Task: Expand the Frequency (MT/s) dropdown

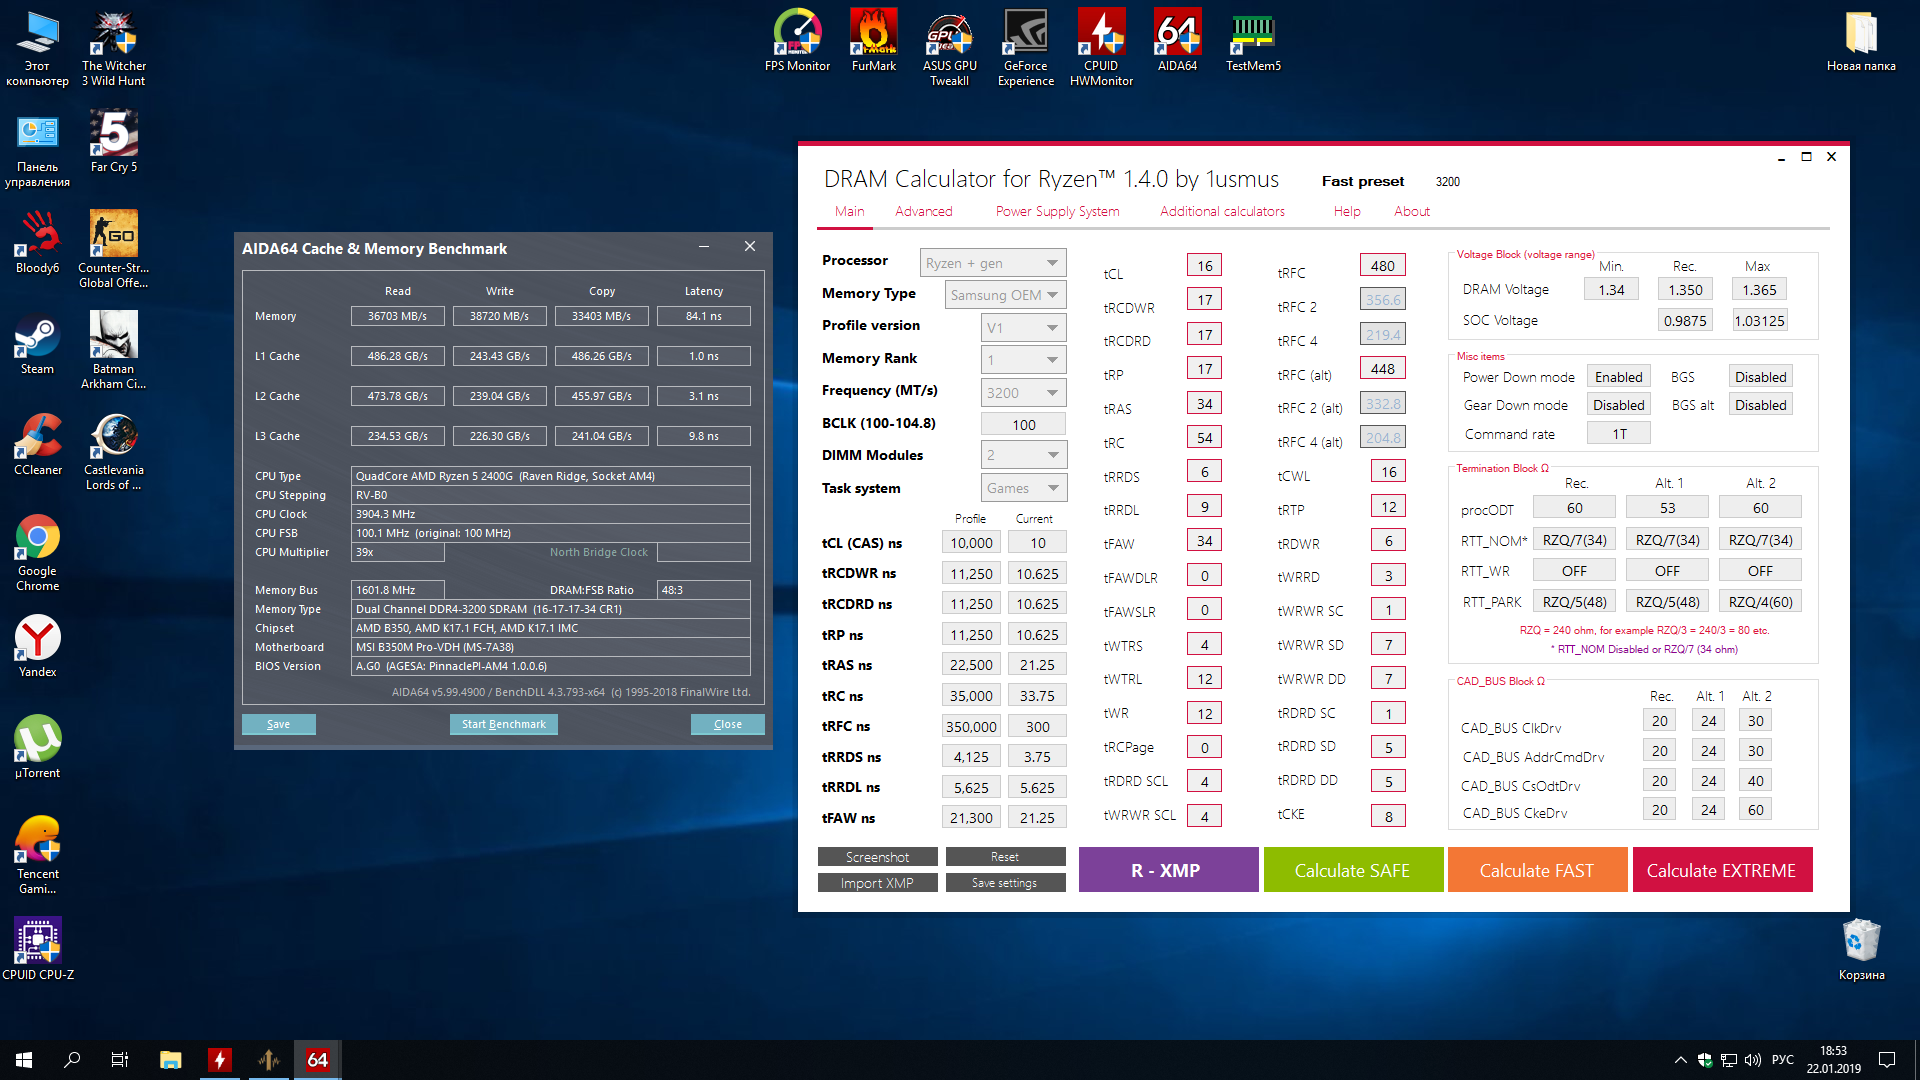Action: tap(1023, 393)
